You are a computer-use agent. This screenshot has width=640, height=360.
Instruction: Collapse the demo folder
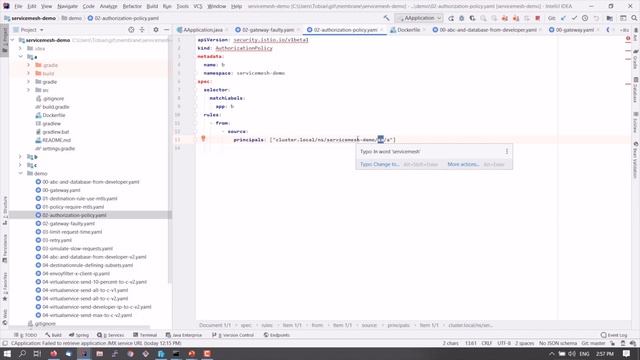20,173
